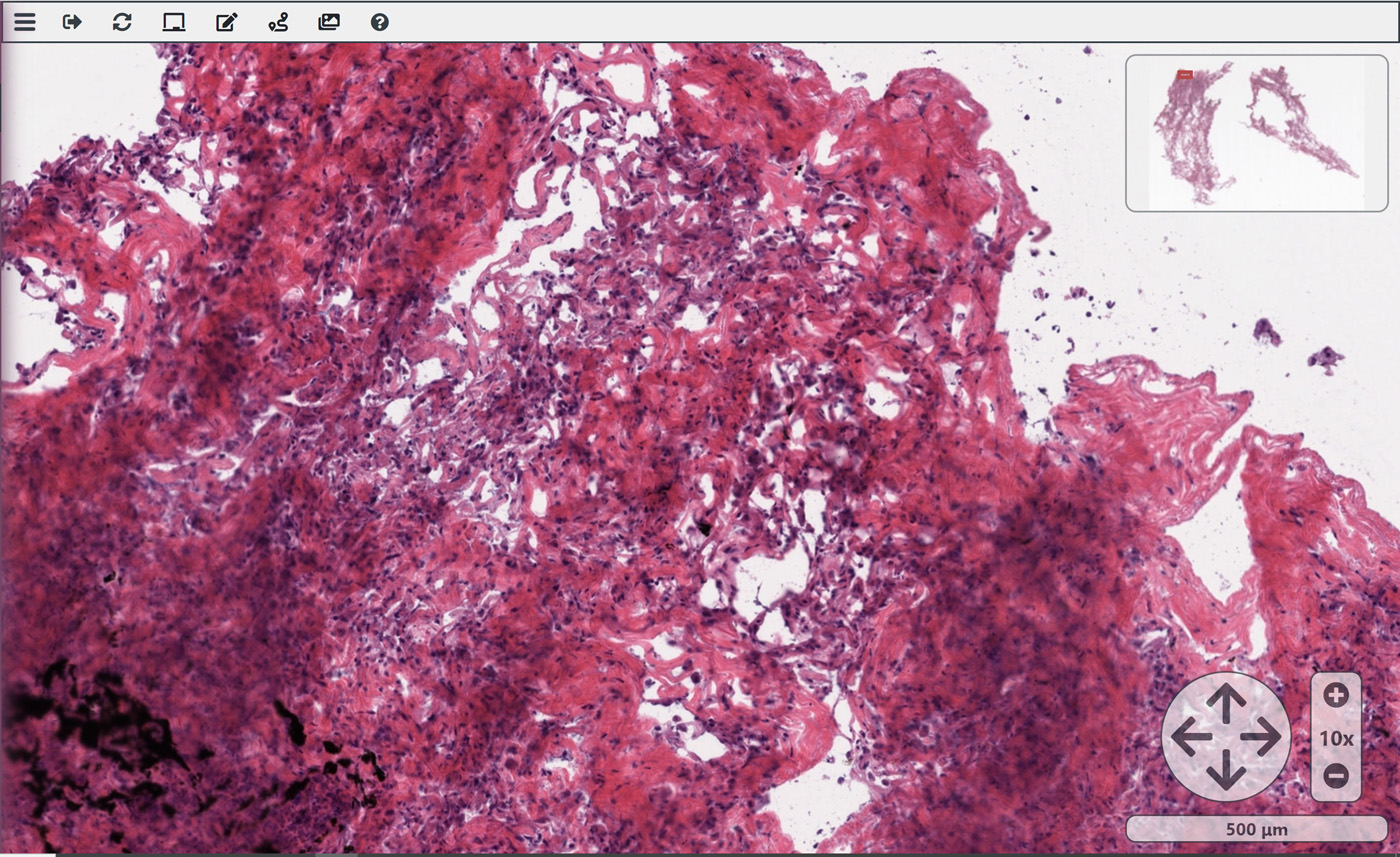The image size is (1400, 857).
Task: Refresh the slide view
Action: tap(122, 22)
